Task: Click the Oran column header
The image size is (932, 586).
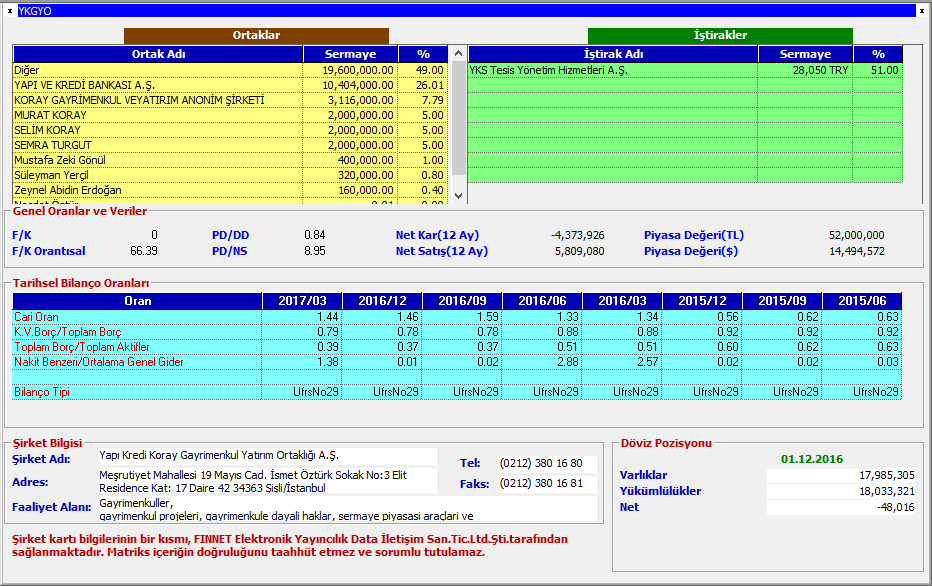Action: coord(137,301)
